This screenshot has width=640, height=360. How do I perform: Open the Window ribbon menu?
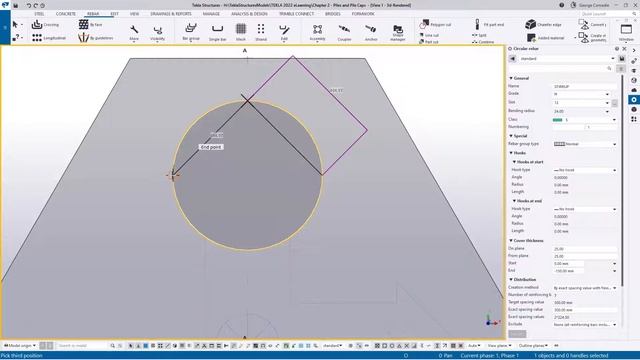coord(626,32)
